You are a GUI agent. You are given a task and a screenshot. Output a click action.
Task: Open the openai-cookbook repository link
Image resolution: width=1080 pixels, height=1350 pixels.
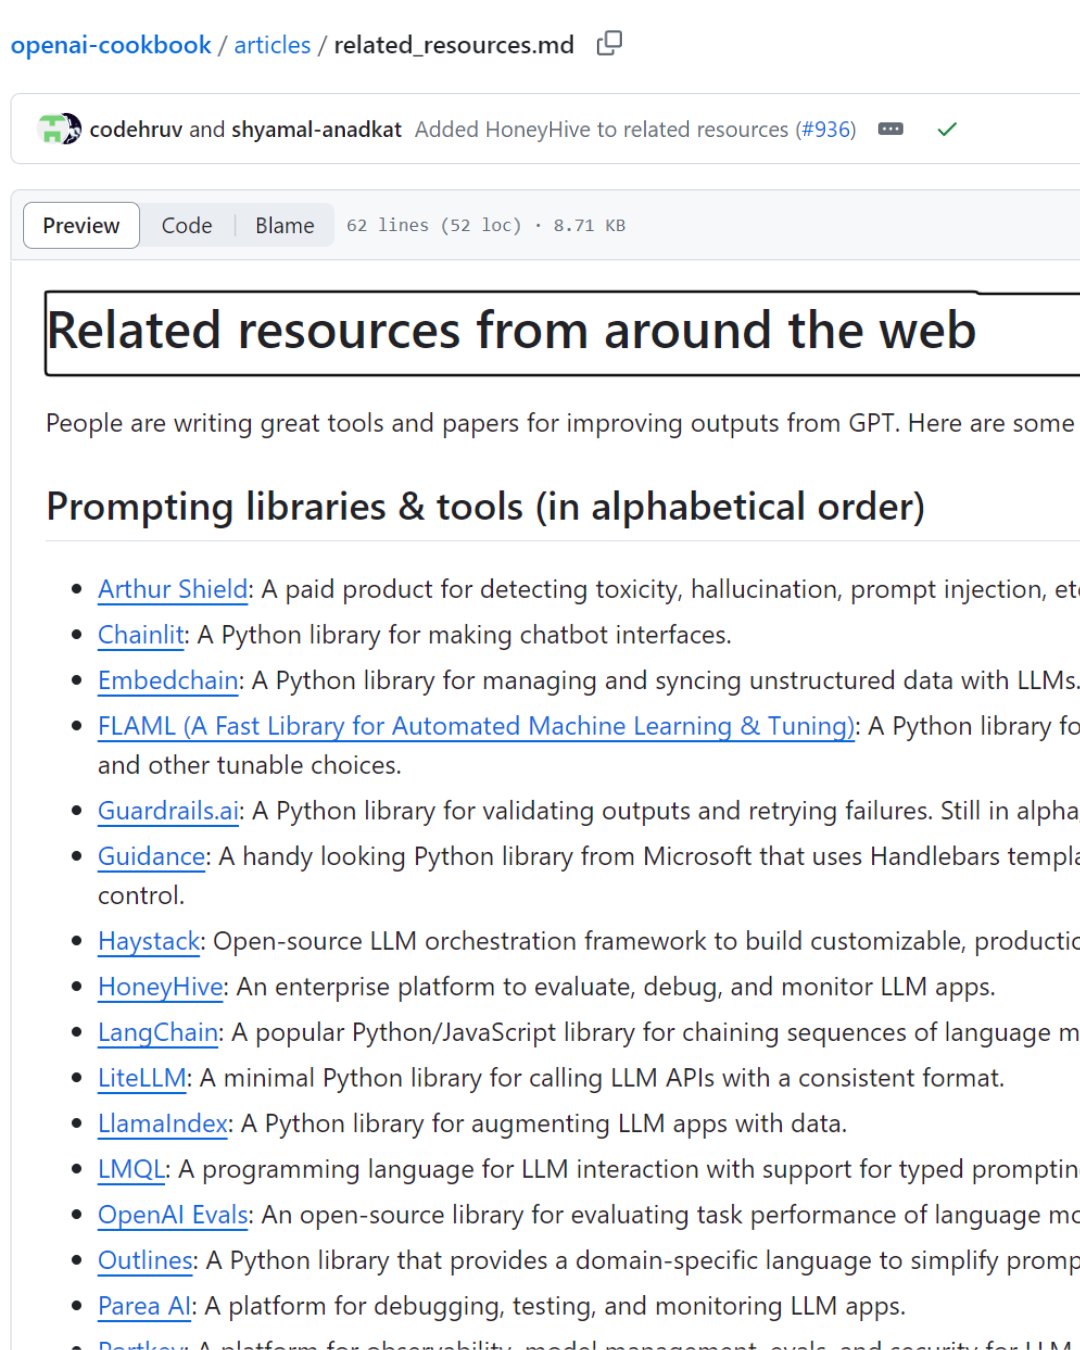pos(111,45)
